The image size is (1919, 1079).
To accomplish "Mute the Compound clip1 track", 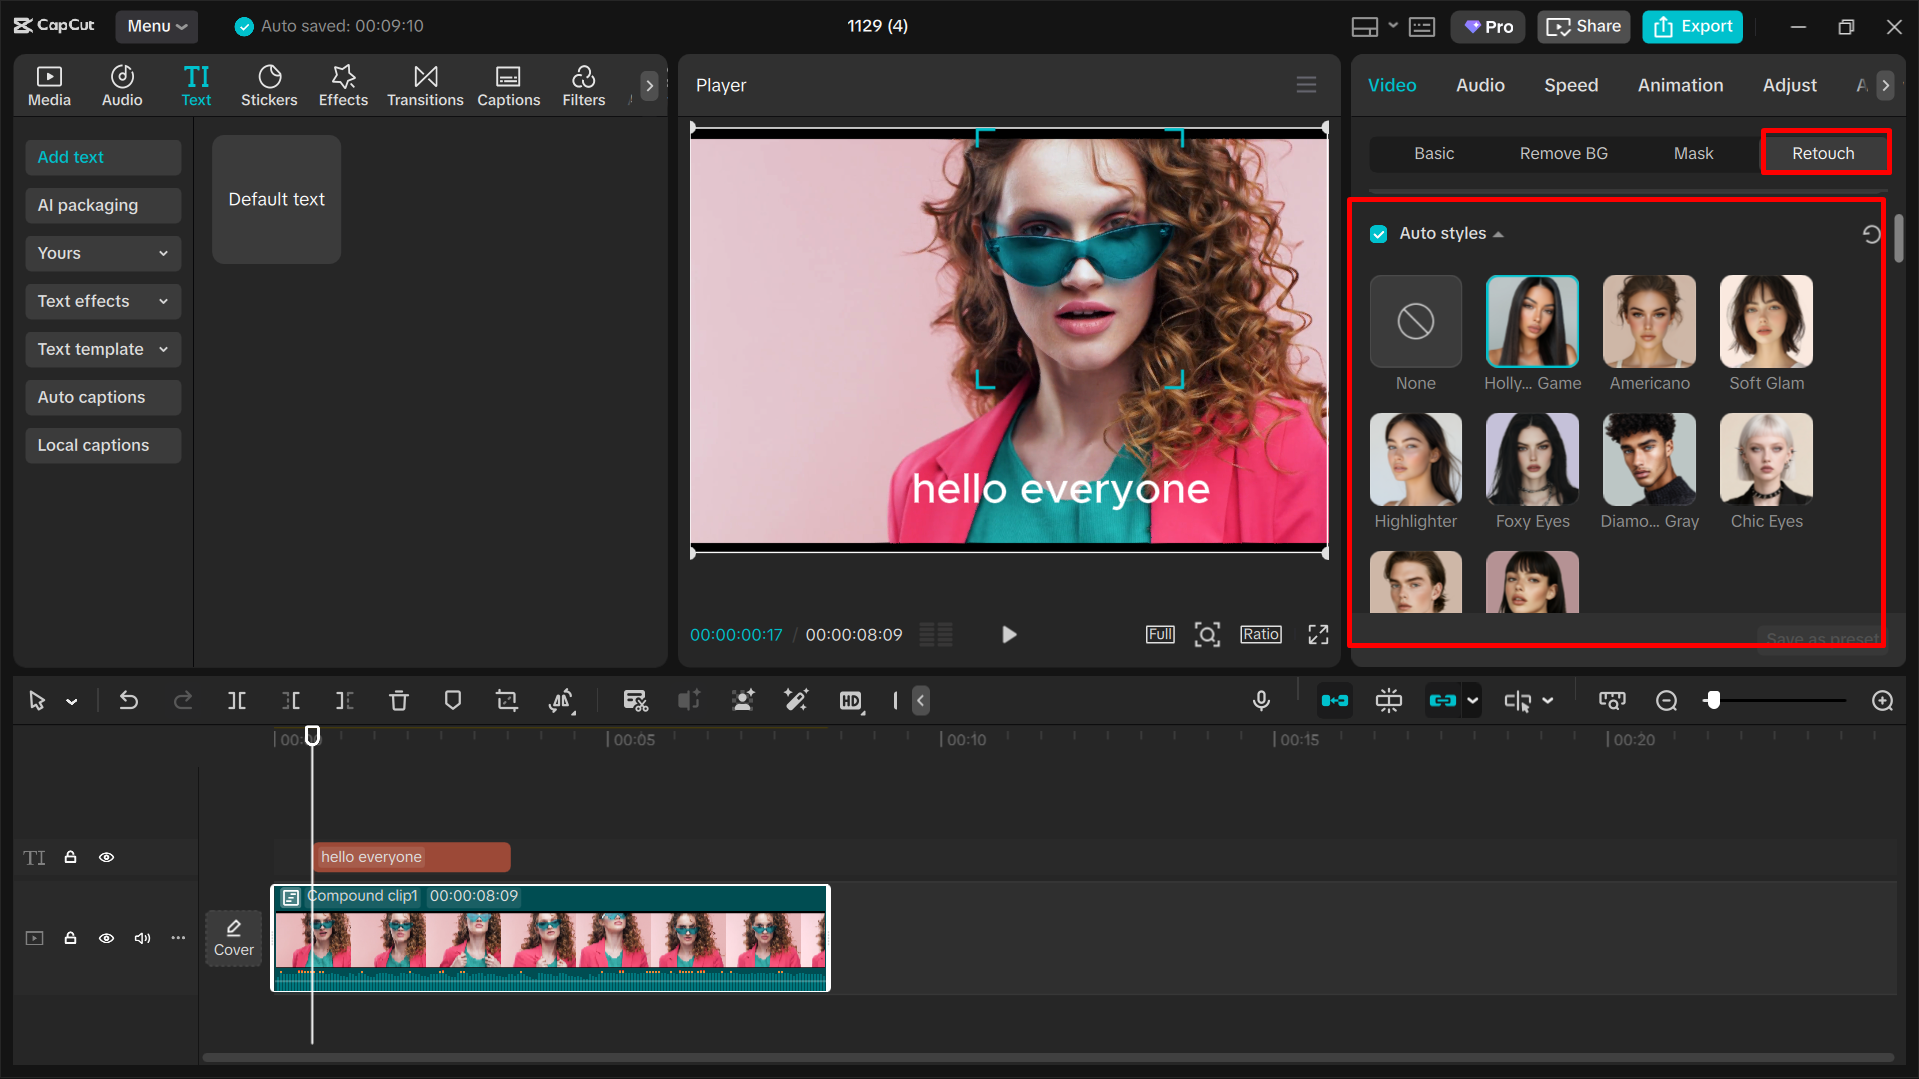I will click(x=141, y=938).
